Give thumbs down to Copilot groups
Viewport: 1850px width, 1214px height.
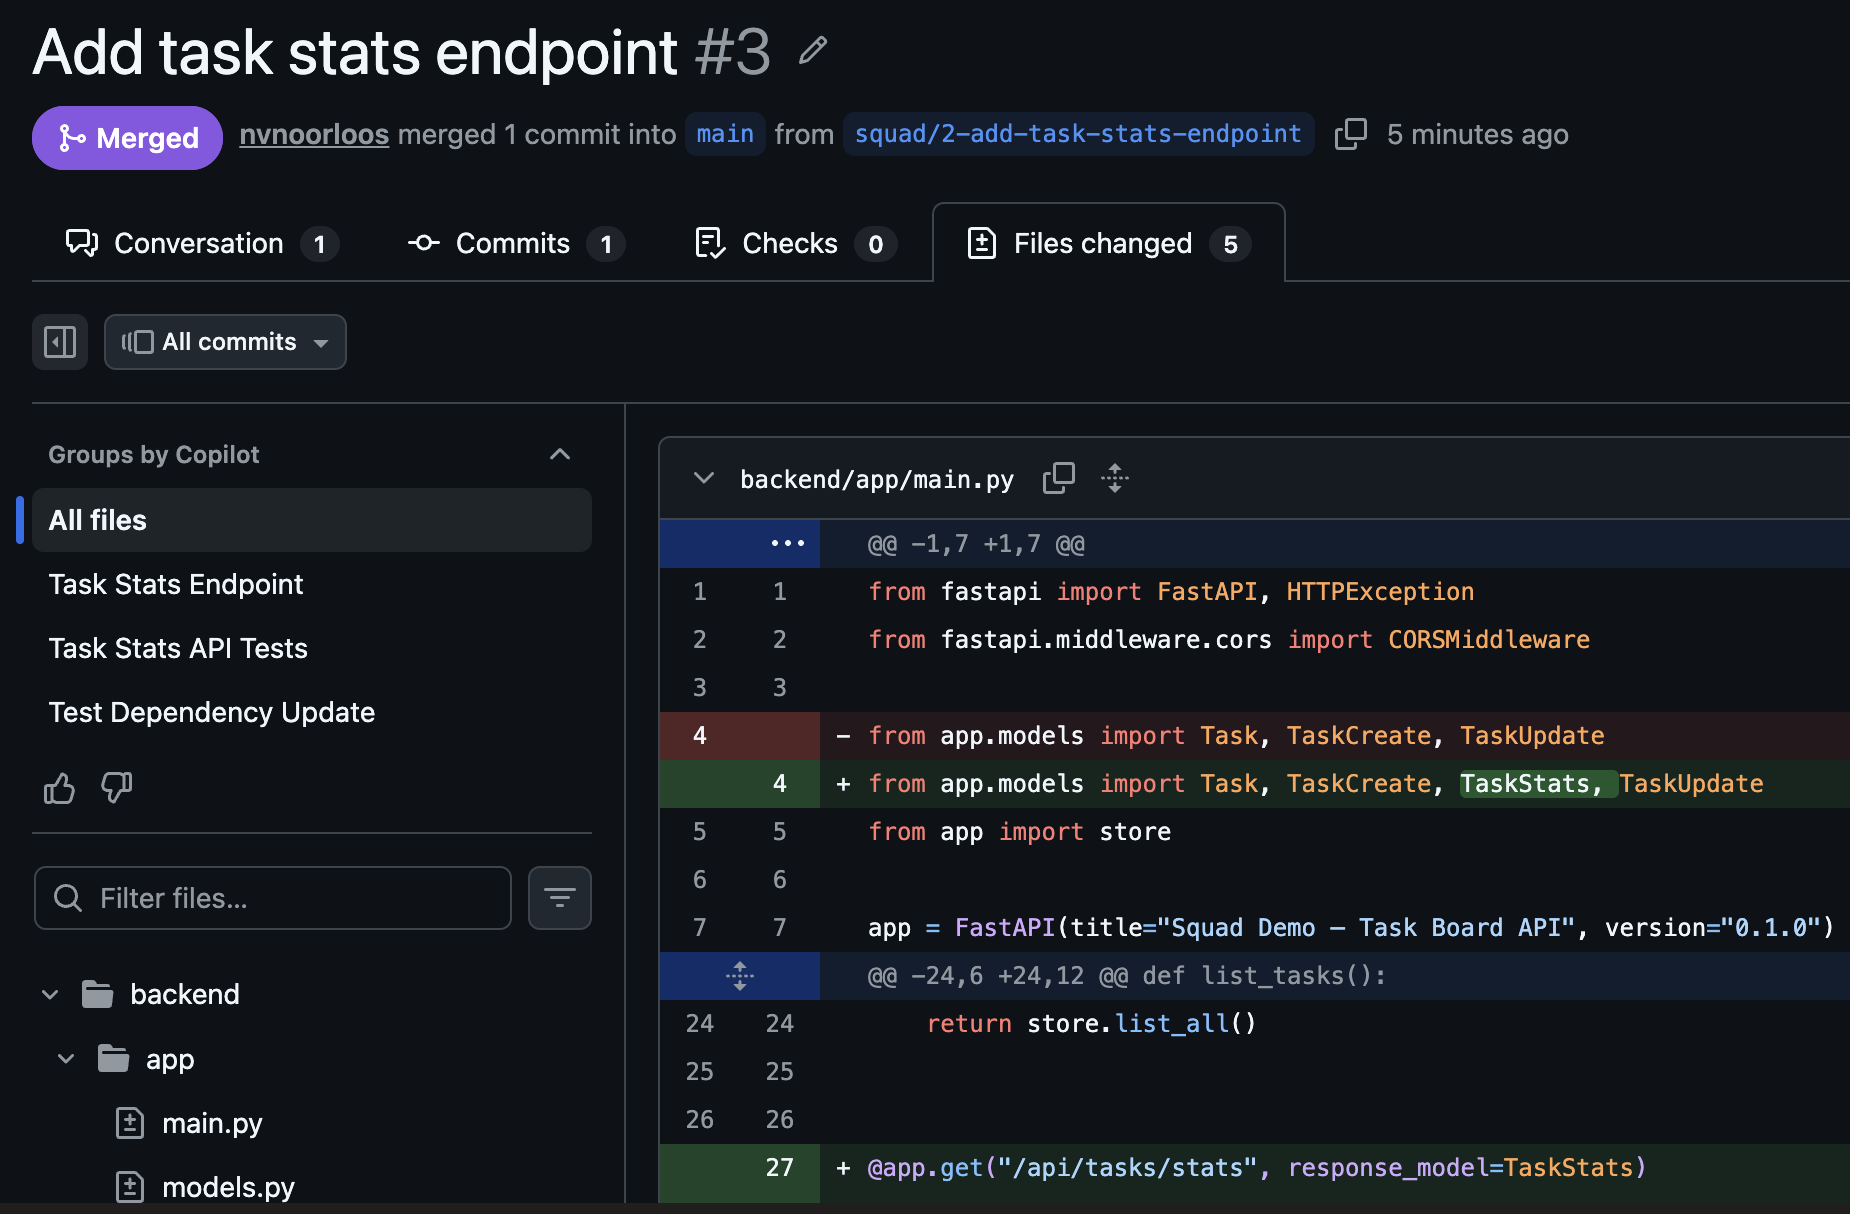[x=117, y=789]
